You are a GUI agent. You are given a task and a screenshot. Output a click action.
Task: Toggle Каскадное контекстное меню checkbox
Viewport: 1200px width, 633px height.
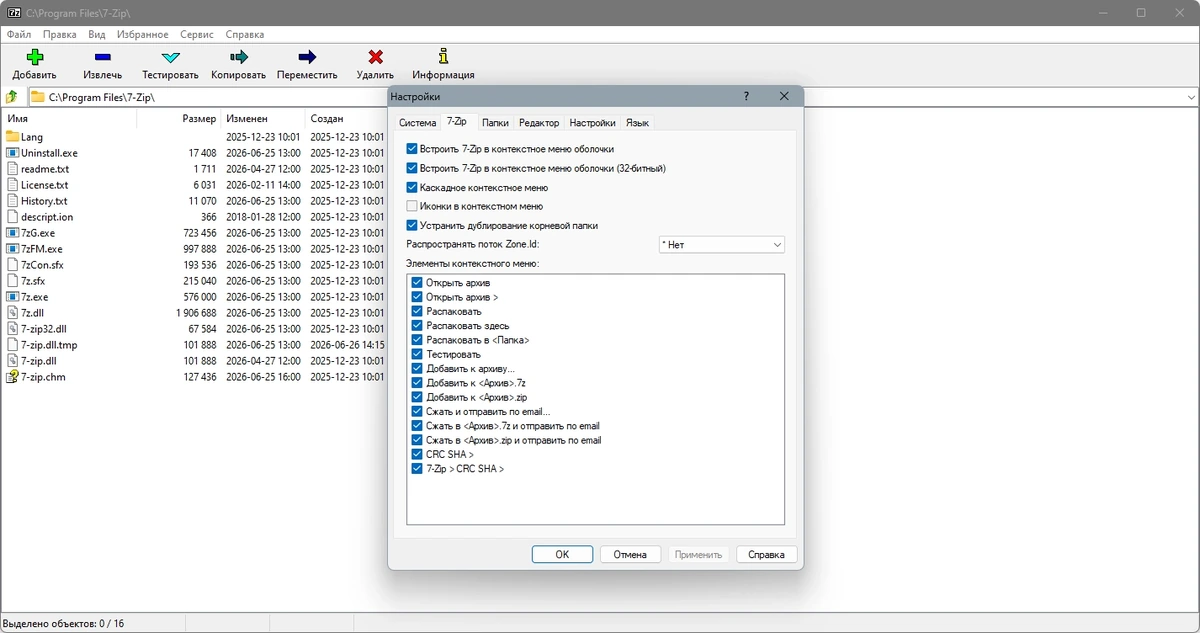coord(412,187)
